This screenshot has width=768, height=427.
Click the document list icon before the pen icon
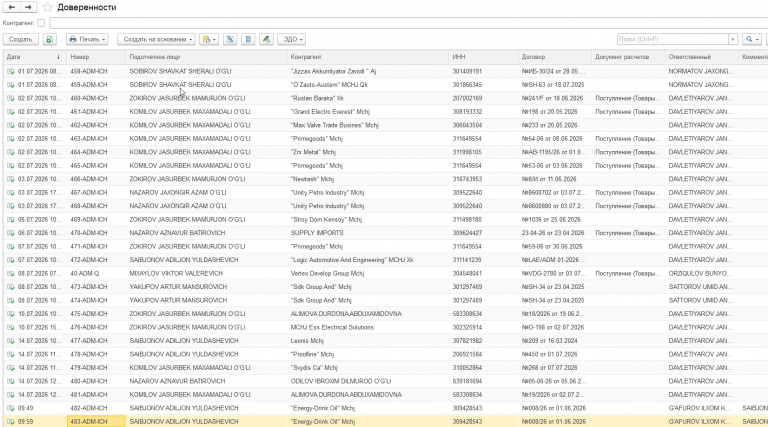point(248,39)
